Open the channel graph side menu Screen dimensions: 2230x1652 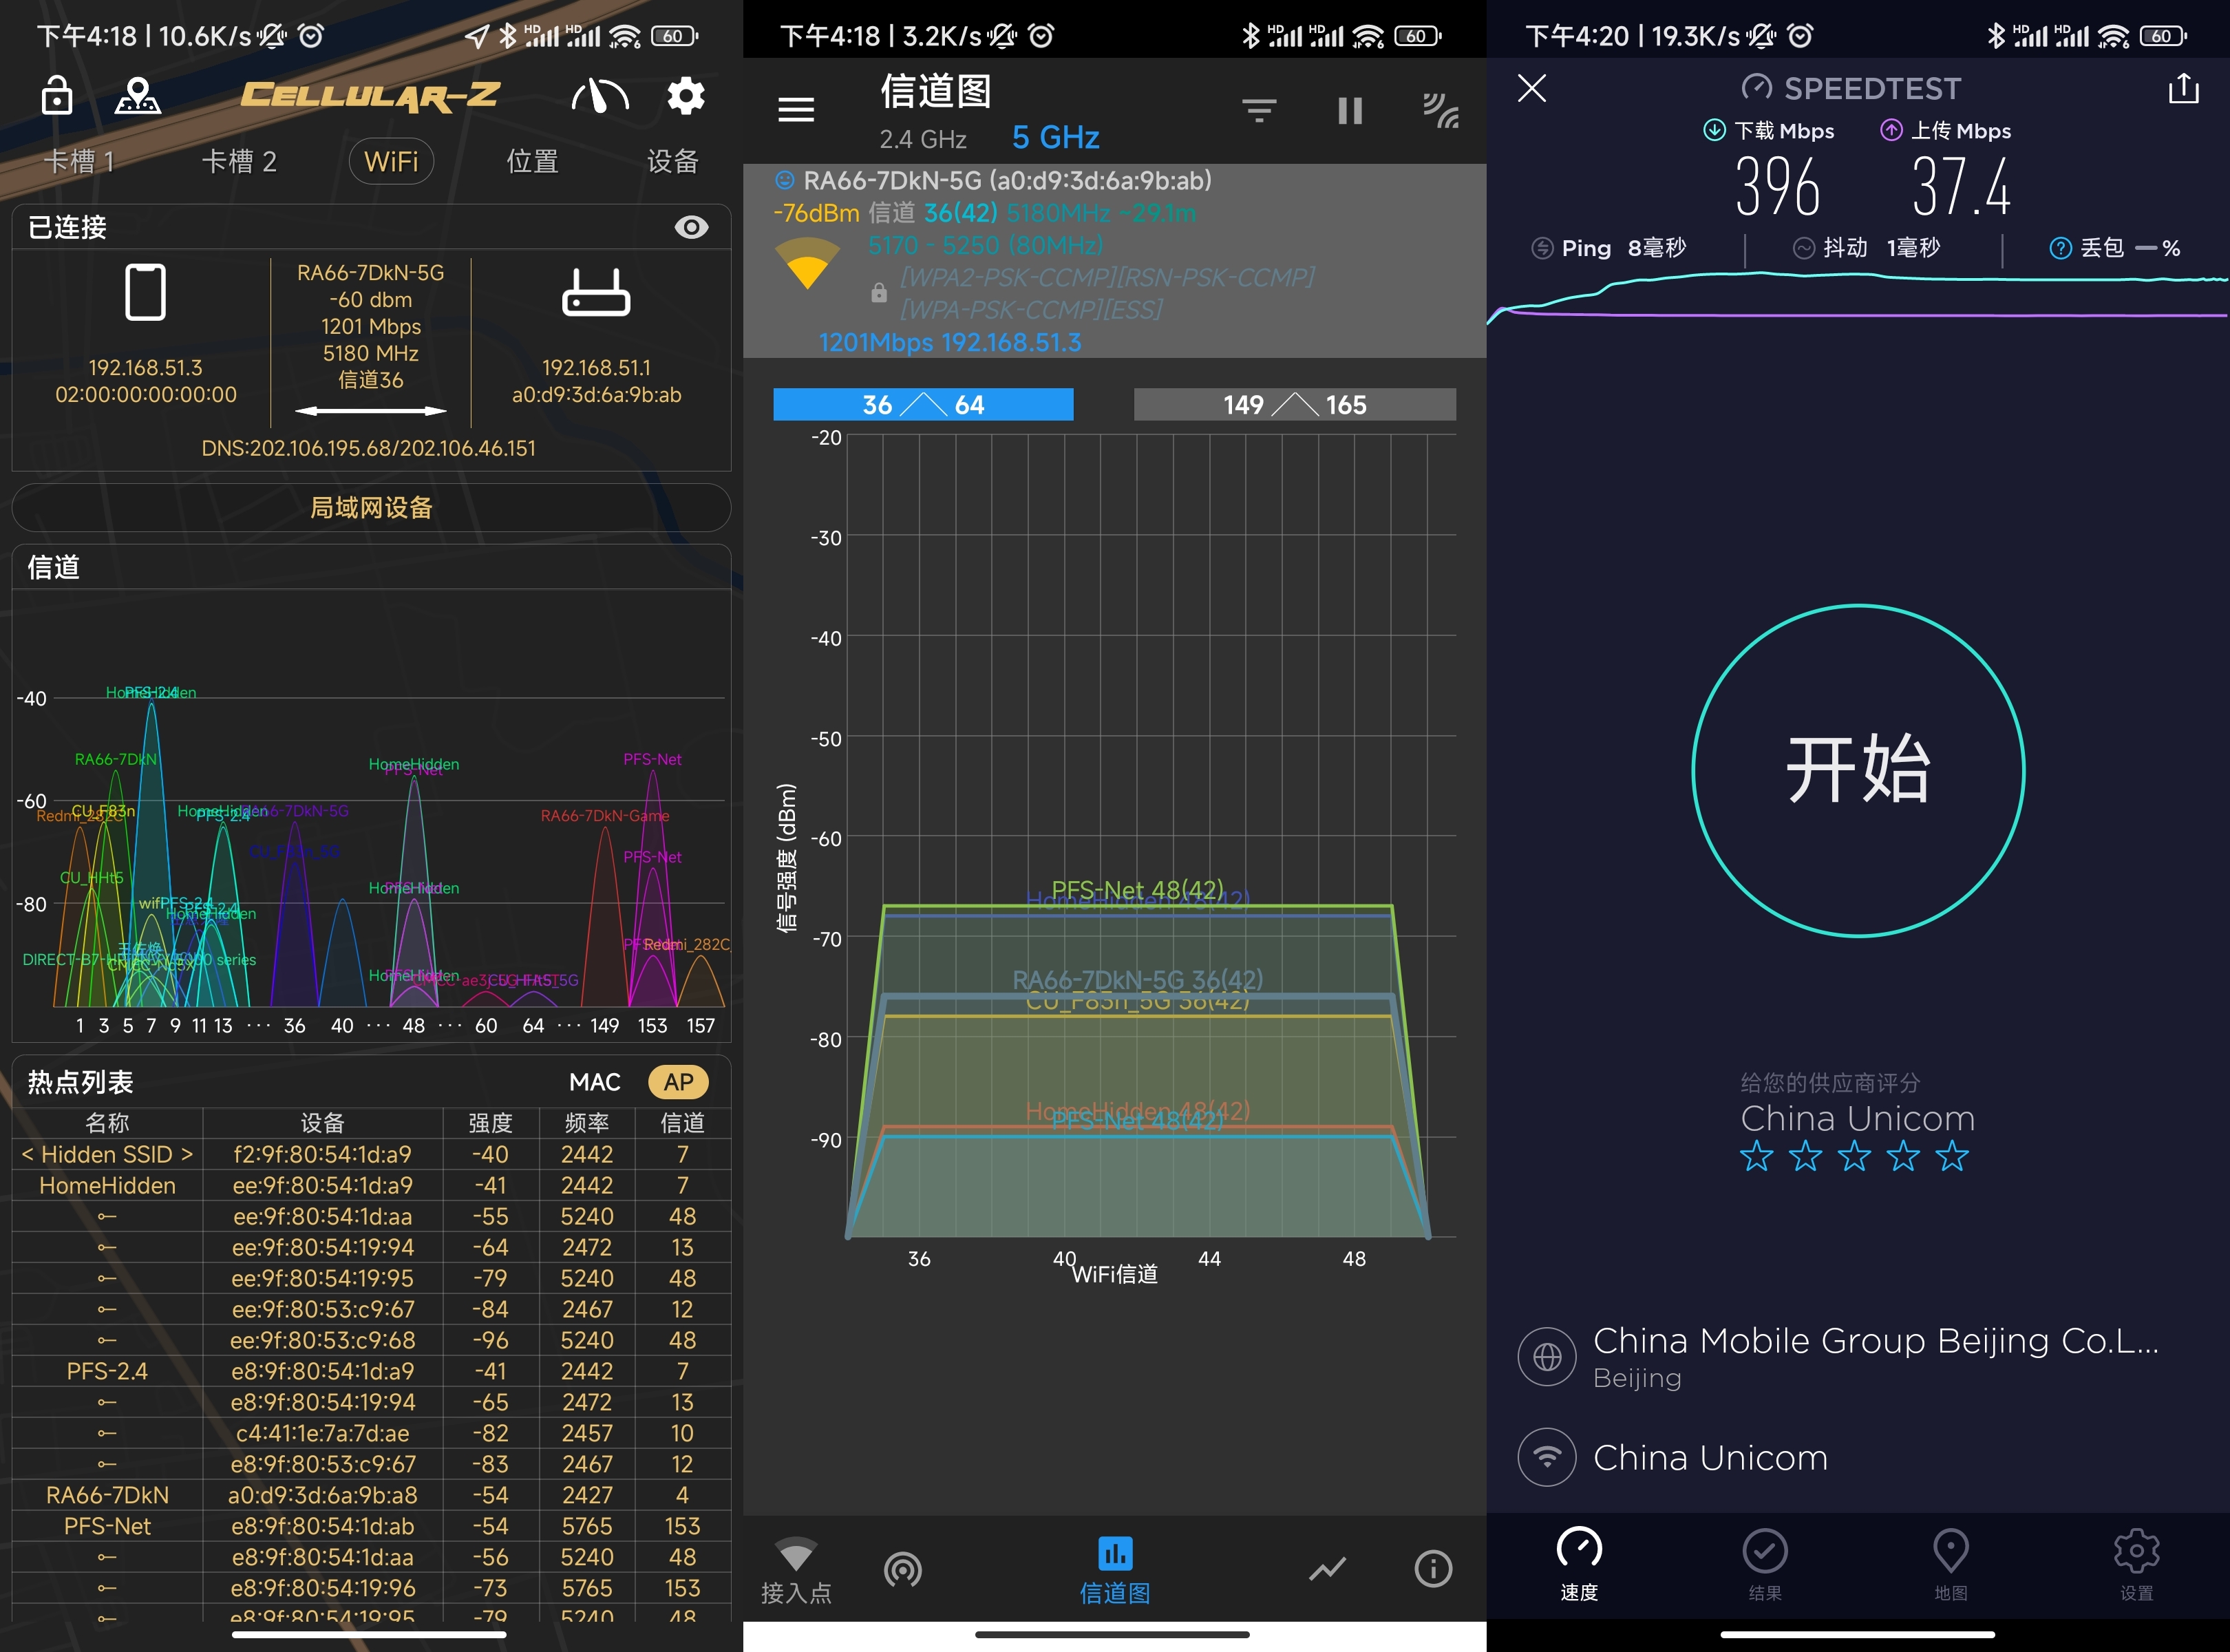pos(796,110)
